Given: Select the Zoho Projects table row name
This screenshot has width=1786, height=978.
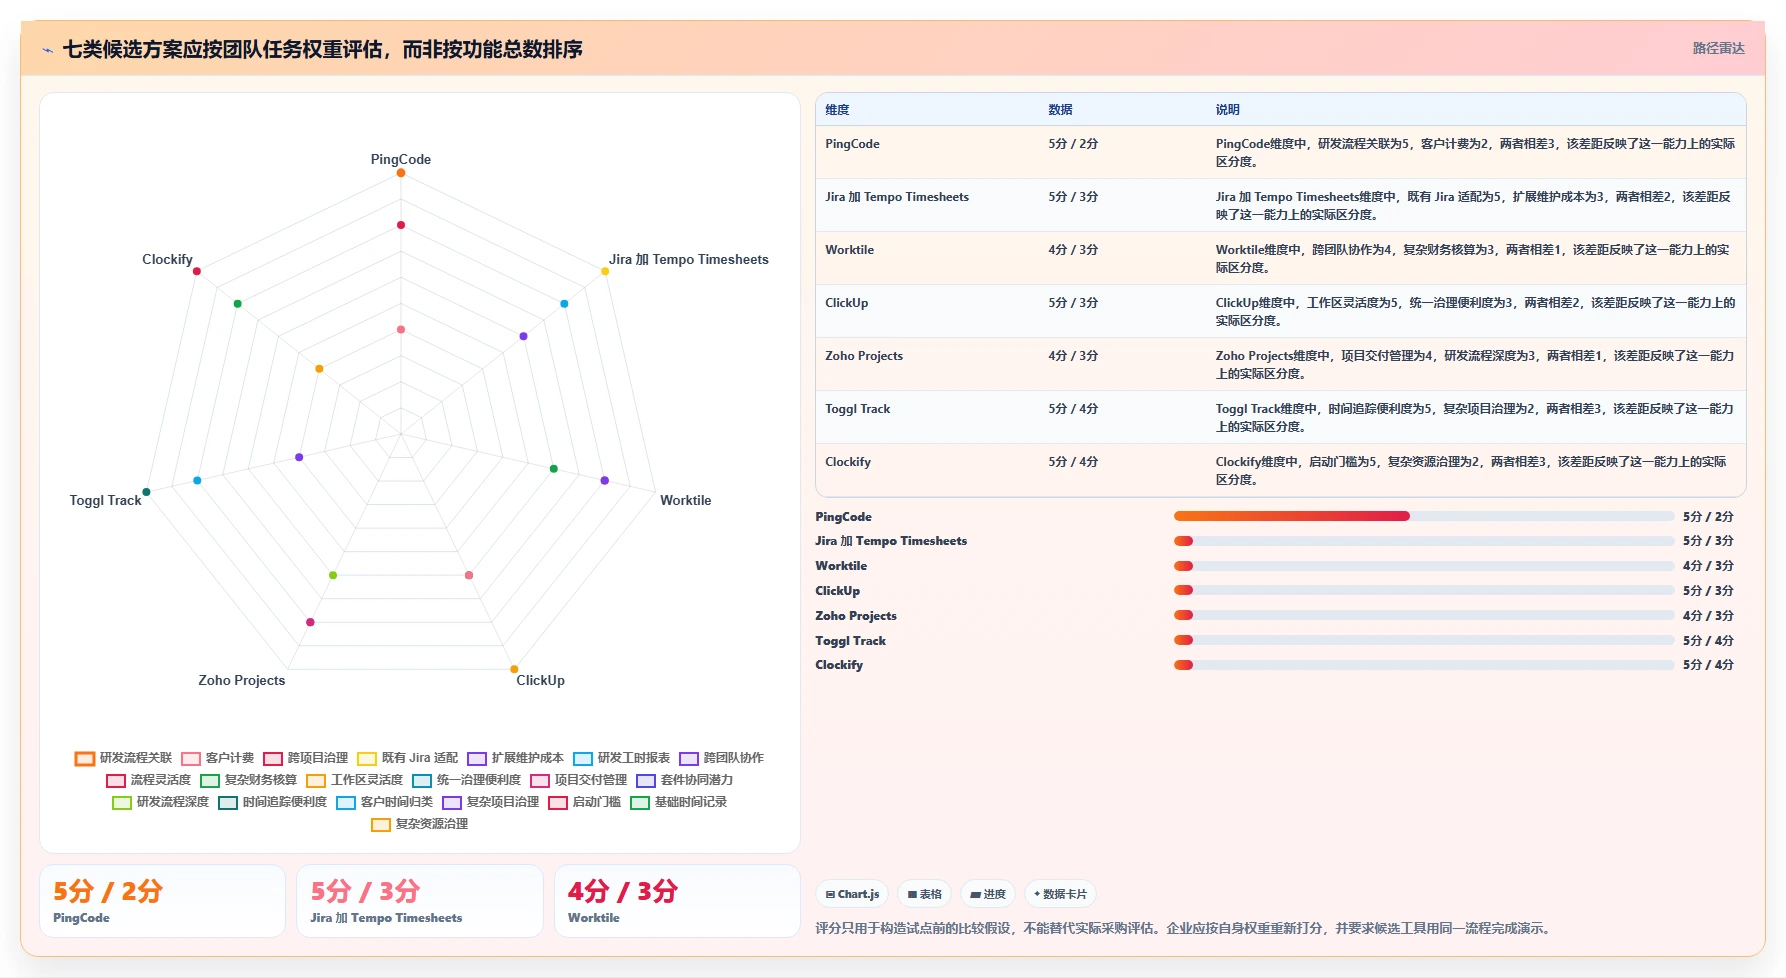Looking at the screenshot, I should 864,356.
